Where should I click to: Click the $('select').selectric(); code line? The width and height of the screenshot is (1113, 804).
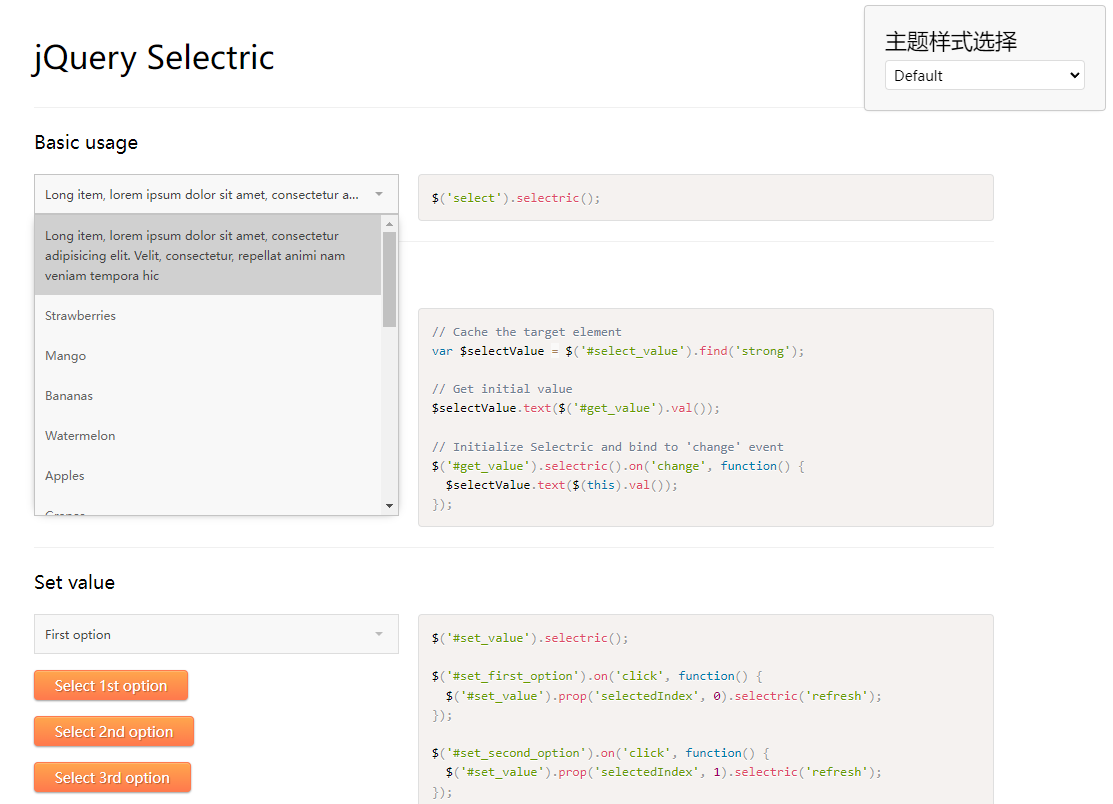[516, 198]
